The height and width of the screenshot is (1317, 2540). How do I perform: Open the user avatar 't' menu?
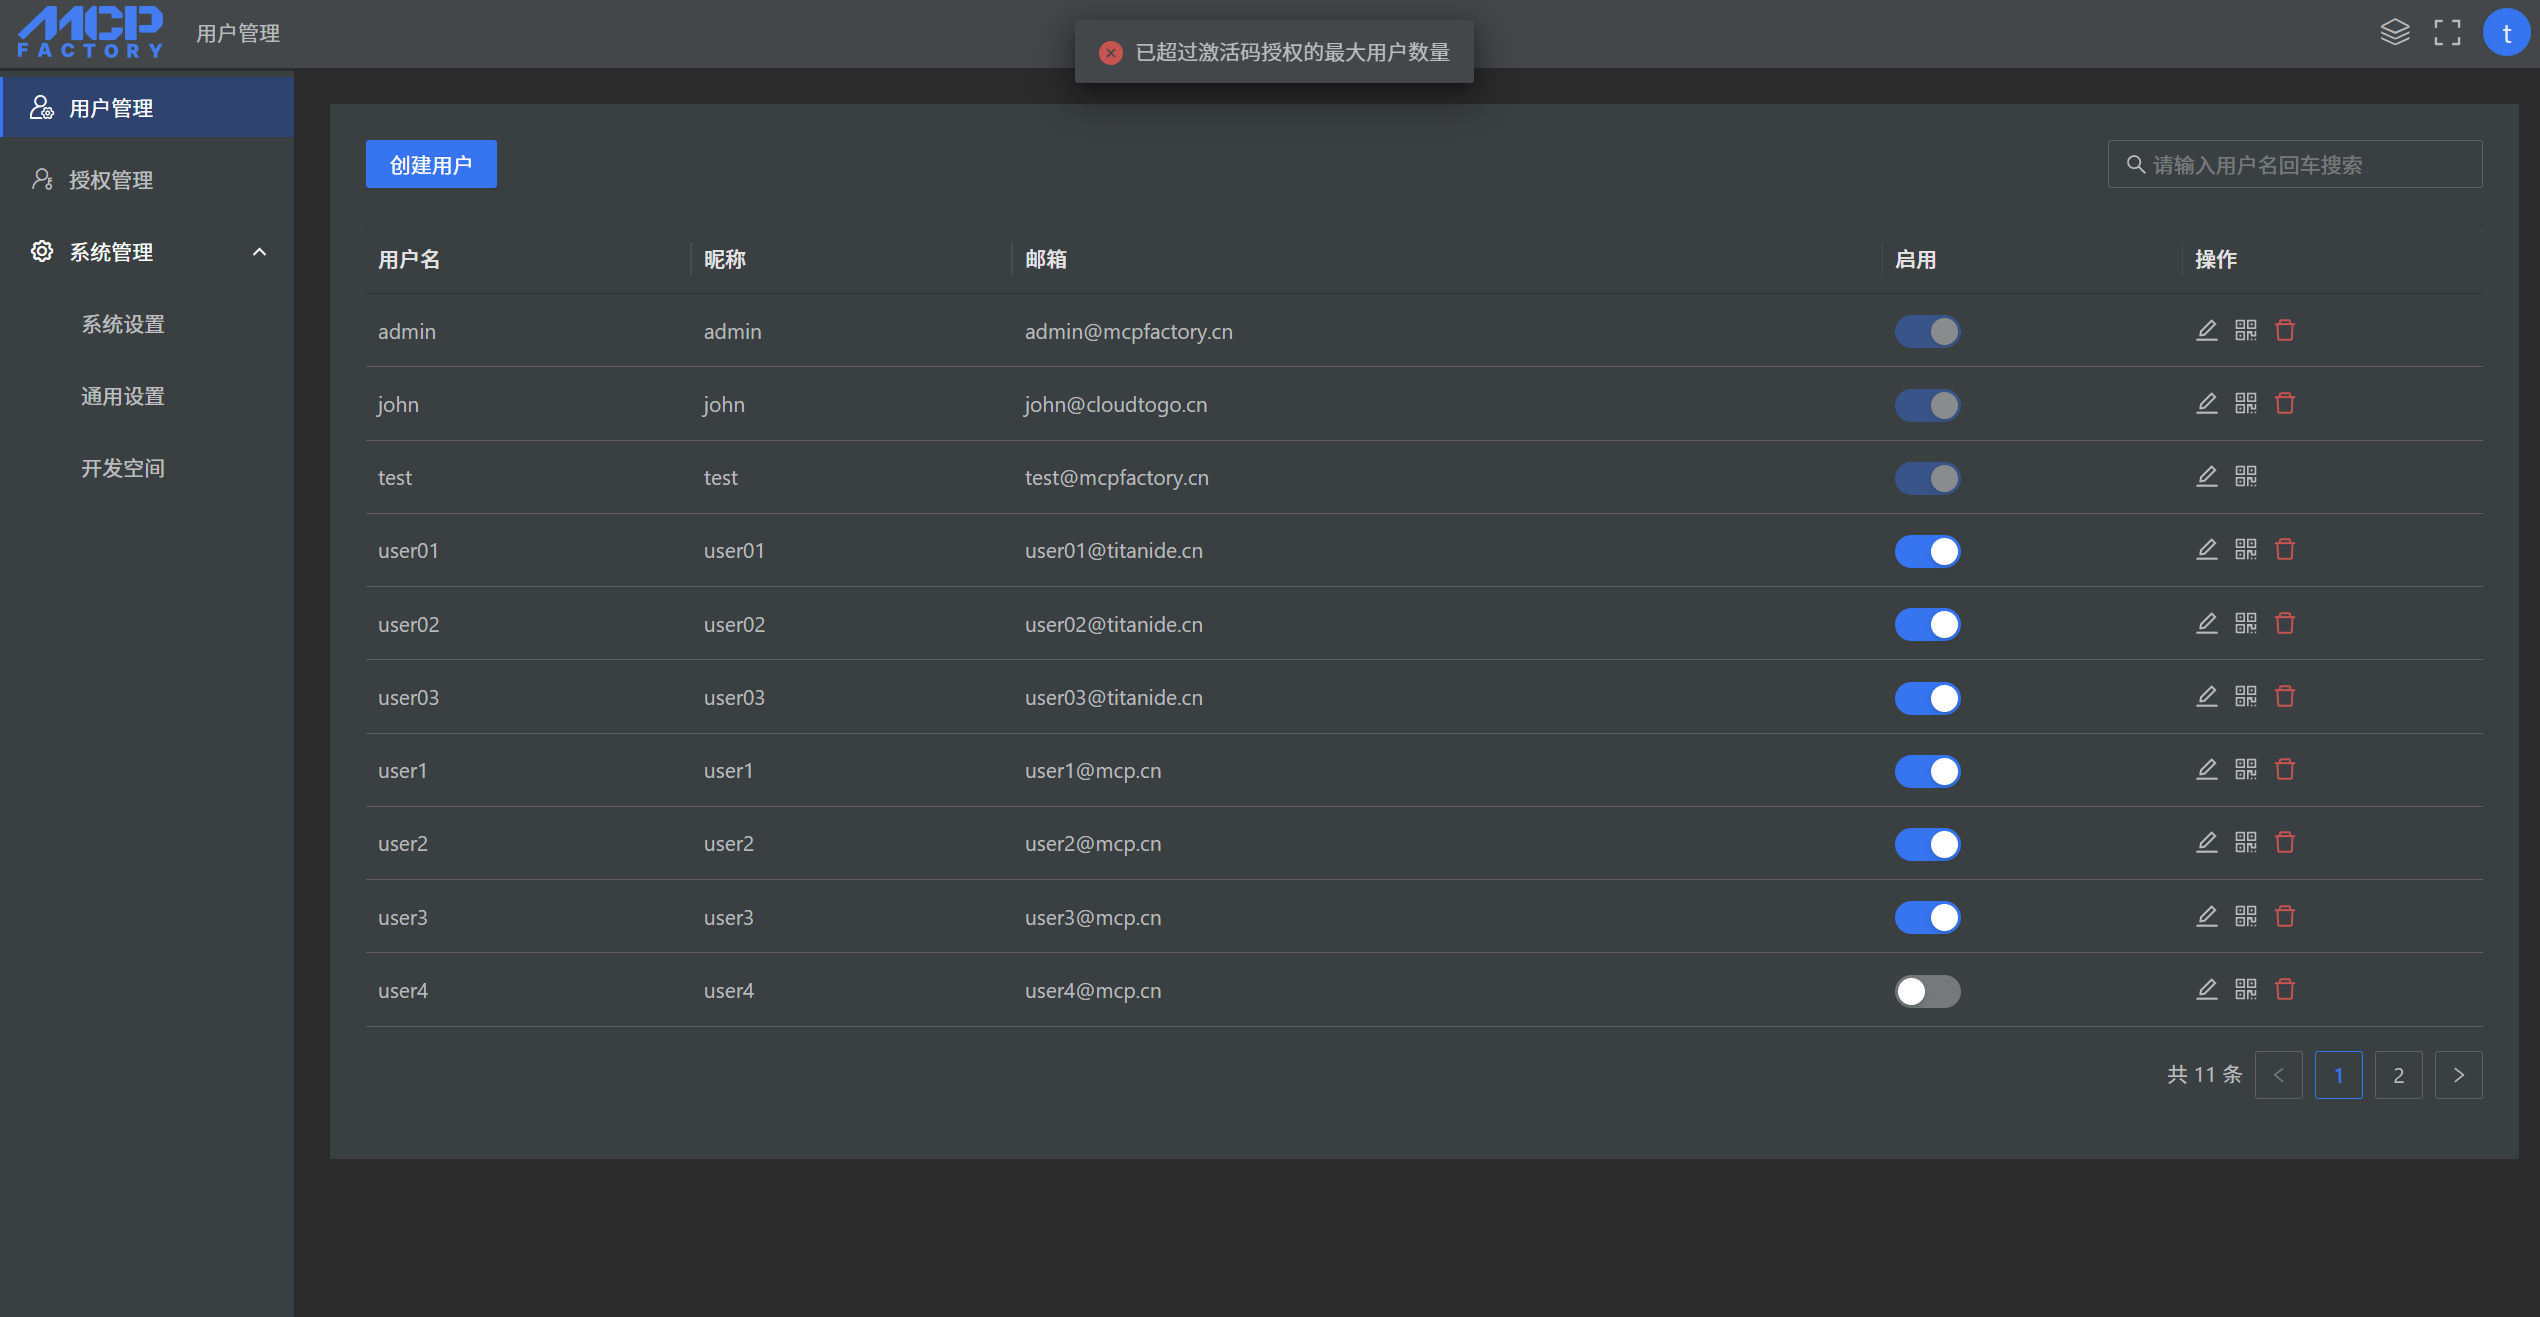2505,33
